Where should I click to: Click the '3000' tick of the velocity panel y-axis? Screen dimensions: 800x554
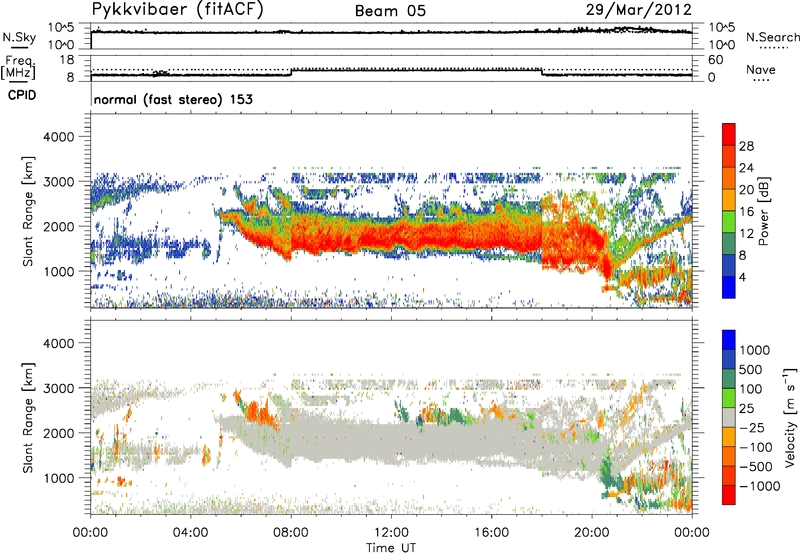point(58,388)
